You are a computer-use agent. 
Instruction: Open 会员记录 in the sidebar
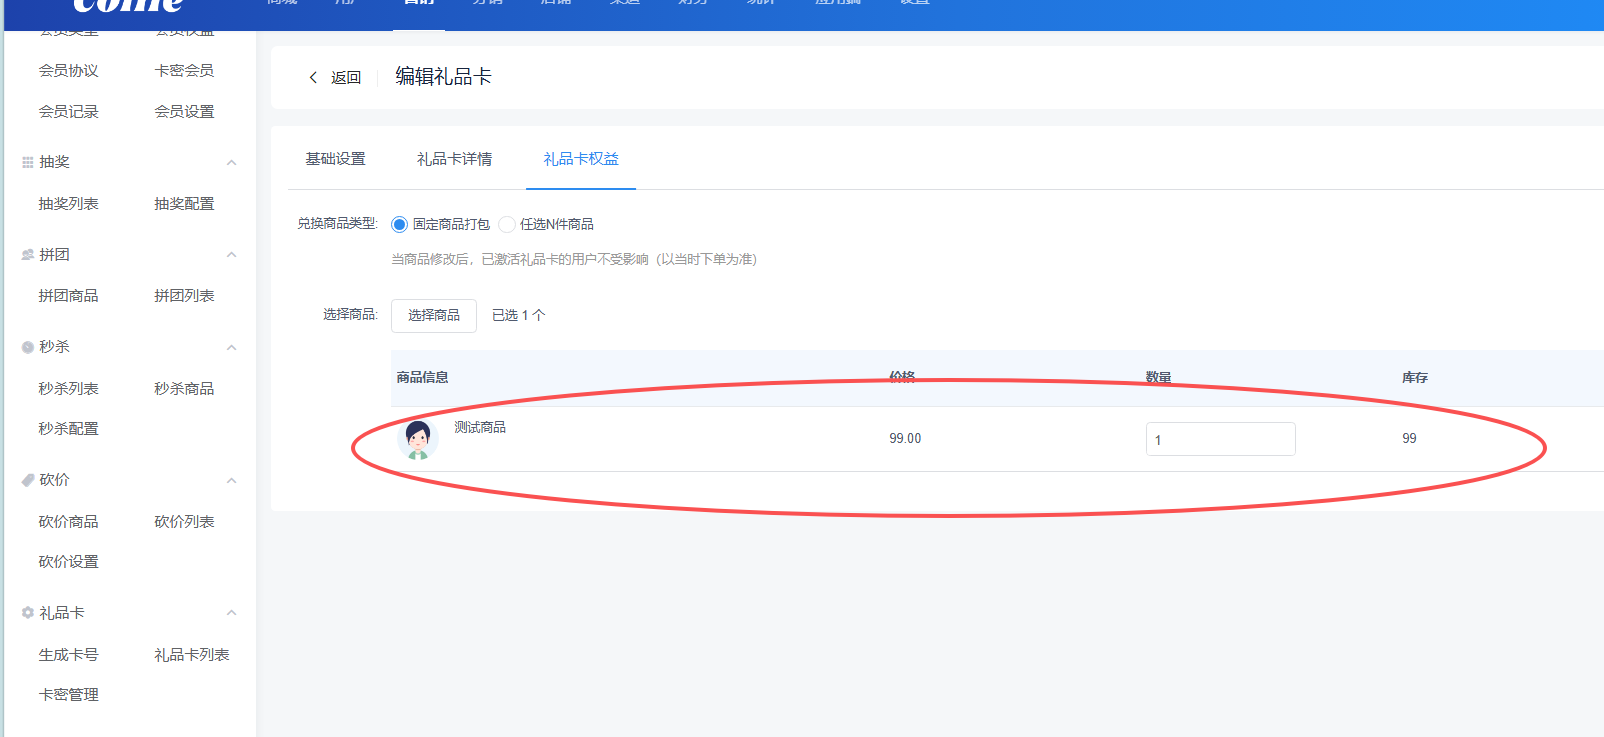[68, 111]
